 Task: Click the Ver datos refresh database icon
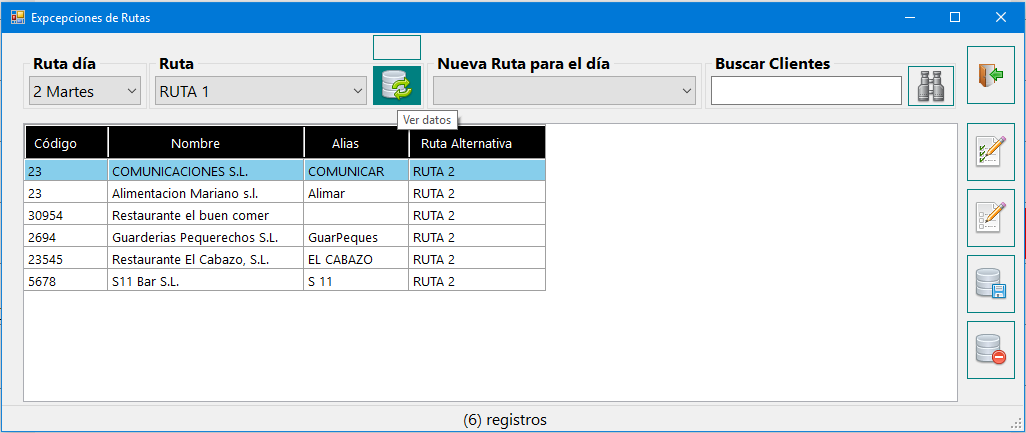point(397,86)
